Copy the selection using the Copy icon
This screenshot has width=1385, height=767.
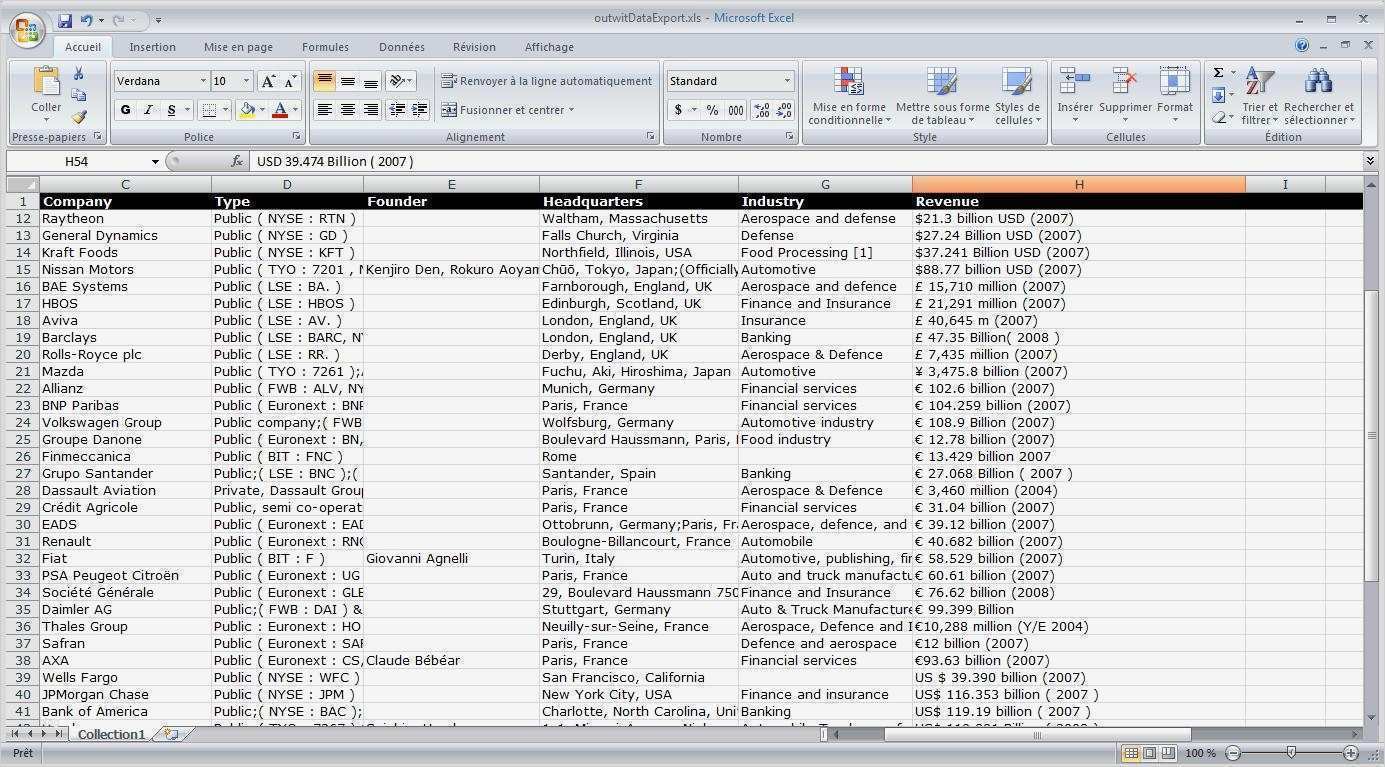[79, 95]
